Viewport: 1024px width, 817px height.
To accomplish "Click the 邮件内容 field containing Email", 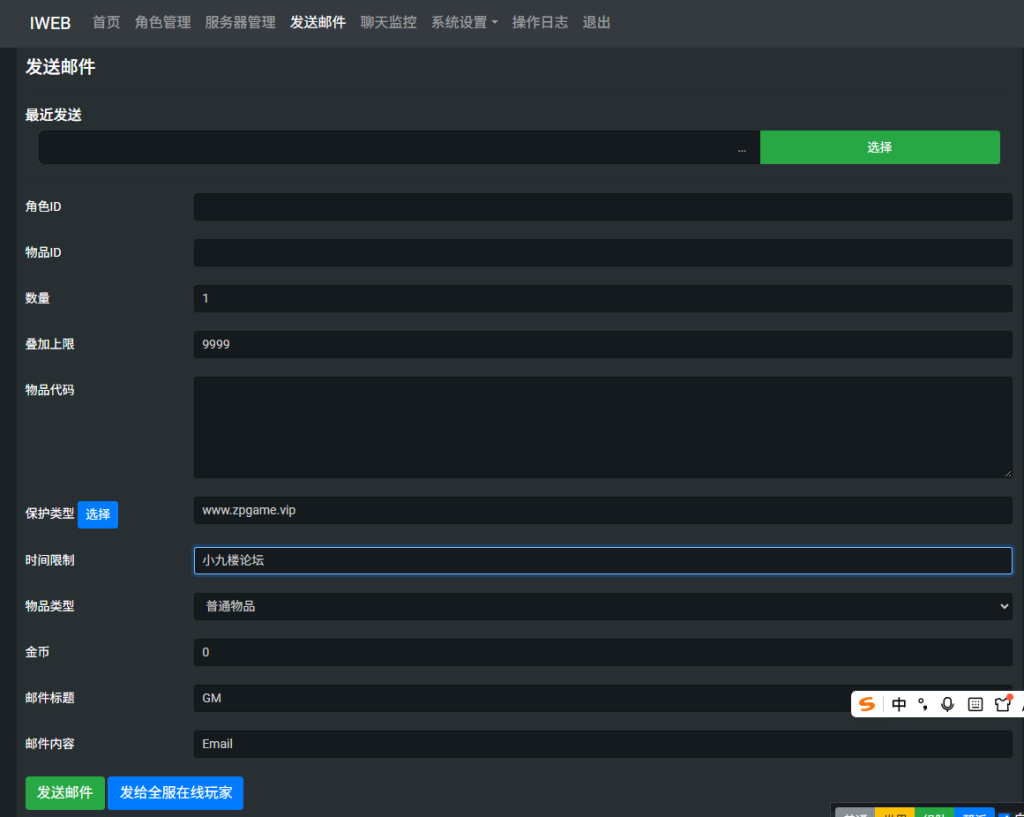I will point(603,744).
